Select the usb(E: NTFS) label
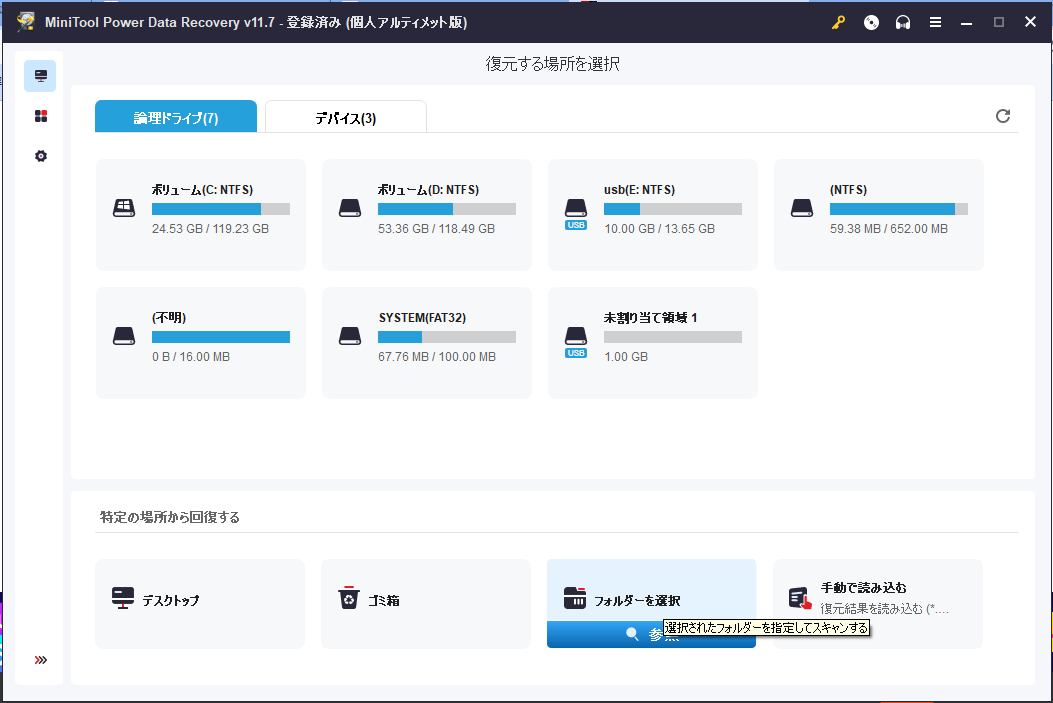Image resolution: width=1053 pixels, height=703 pixels. click(639, 190)
